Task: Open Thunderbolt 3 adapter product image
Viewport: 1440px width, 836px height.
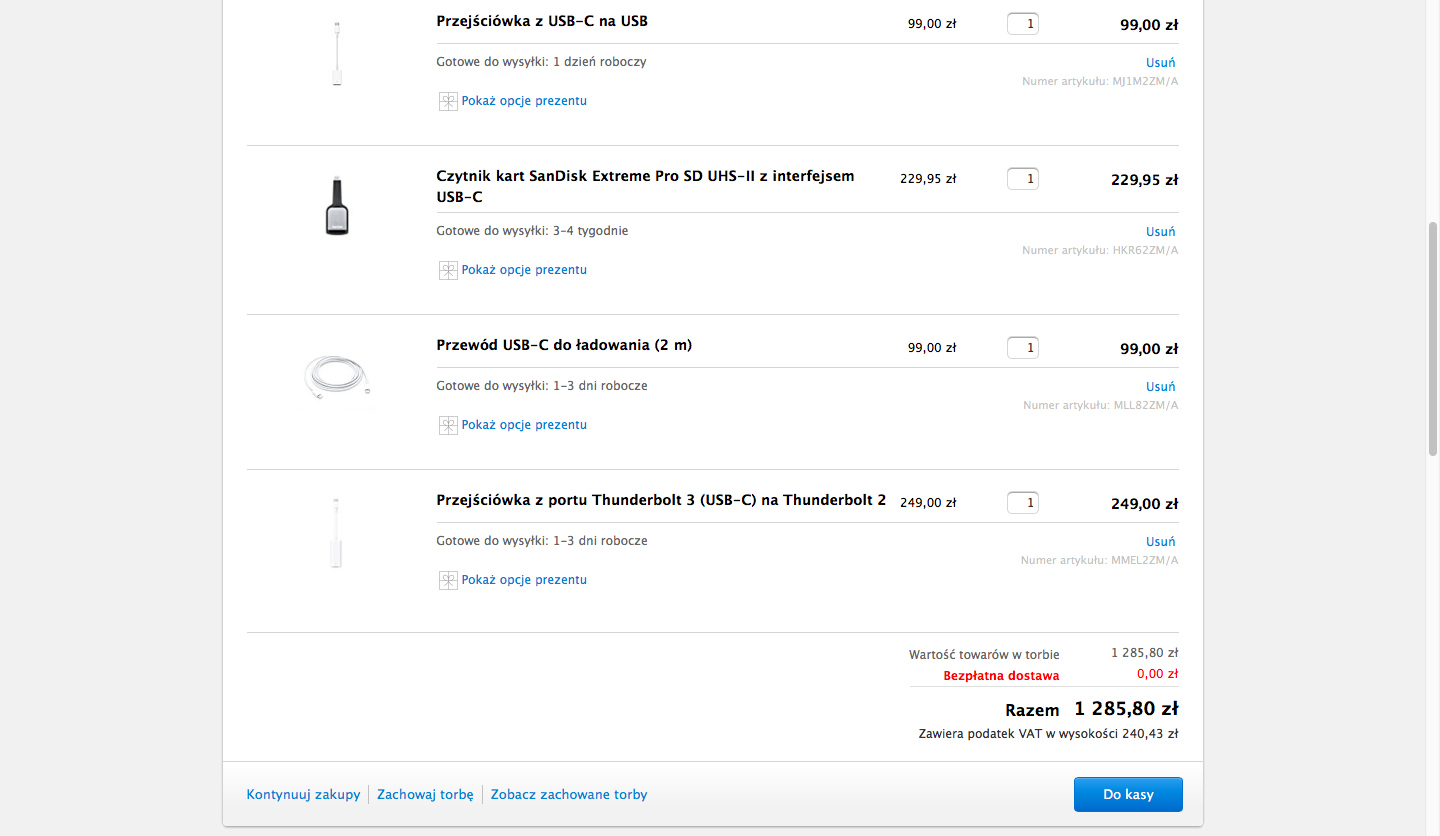Action: [x=337, y=532]
